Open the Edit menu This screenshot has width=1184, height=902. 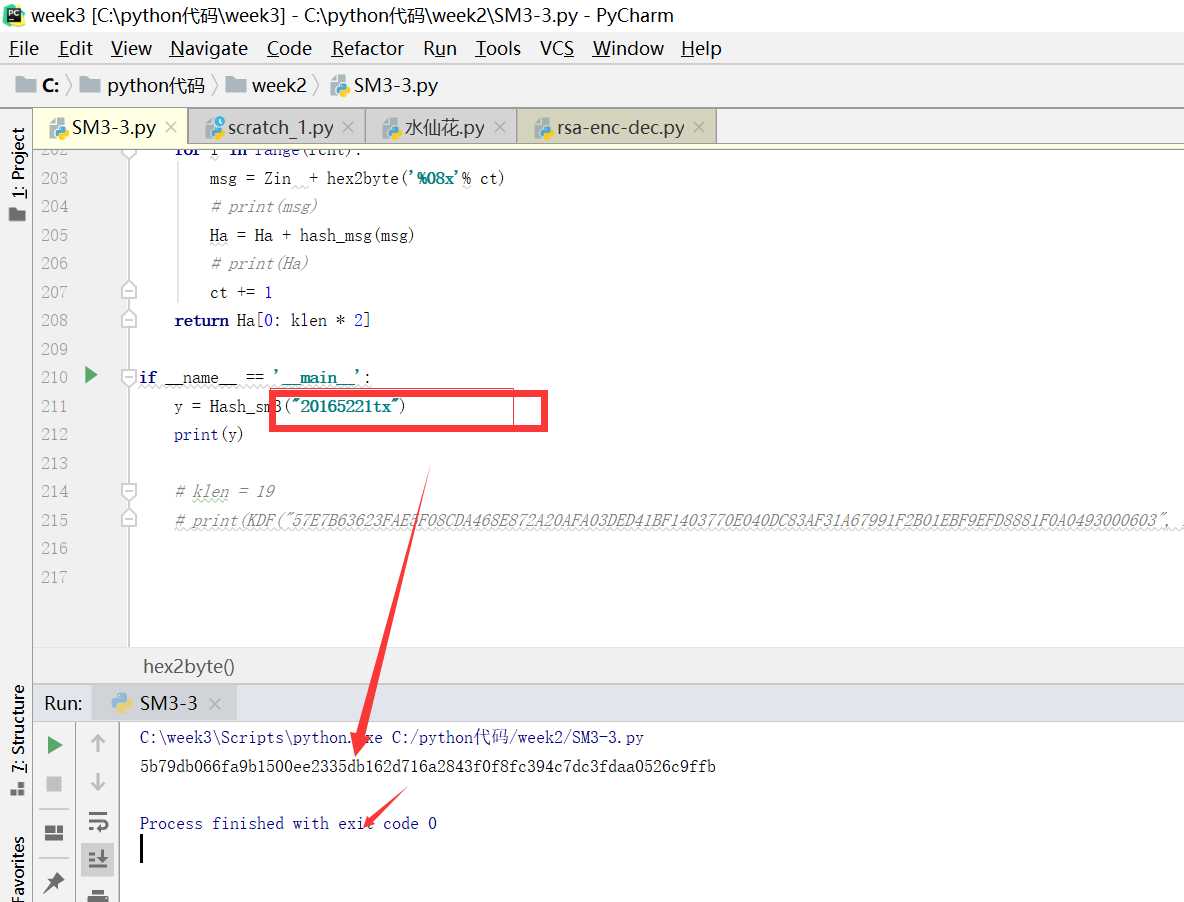76,48
